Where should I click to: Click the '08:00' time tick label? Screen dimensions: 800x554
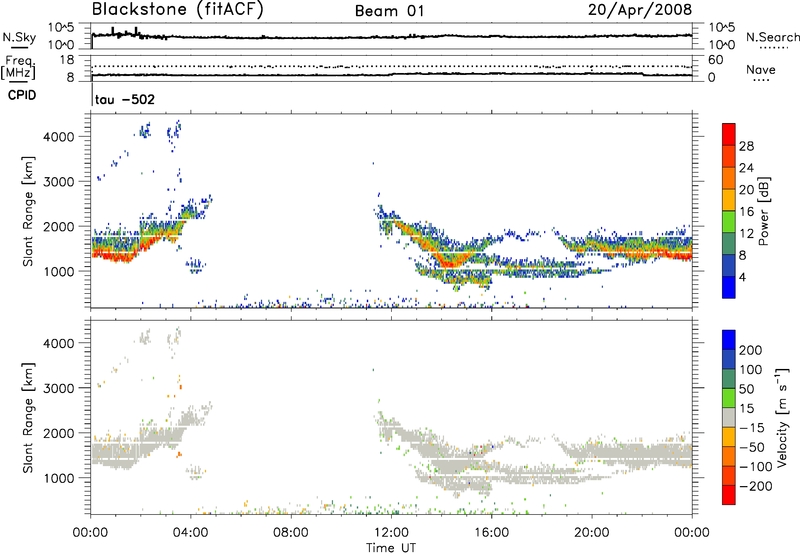[291, 533]
